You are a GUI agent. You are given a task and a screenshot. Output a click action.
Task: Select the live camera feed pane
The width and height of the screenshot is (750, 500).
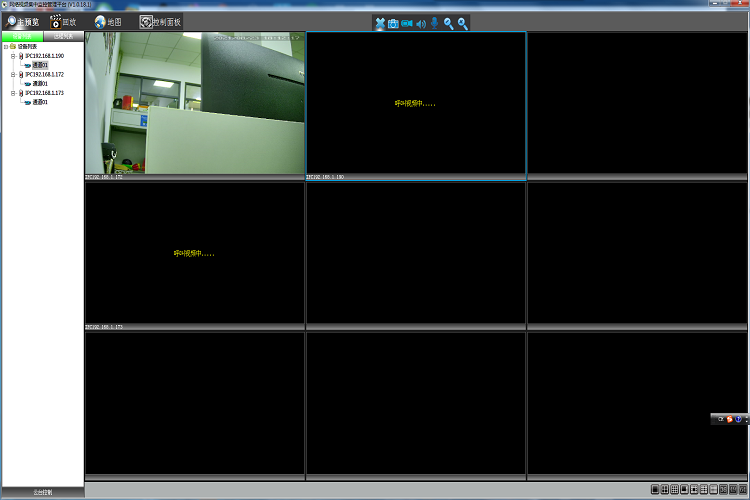point(194,103)
